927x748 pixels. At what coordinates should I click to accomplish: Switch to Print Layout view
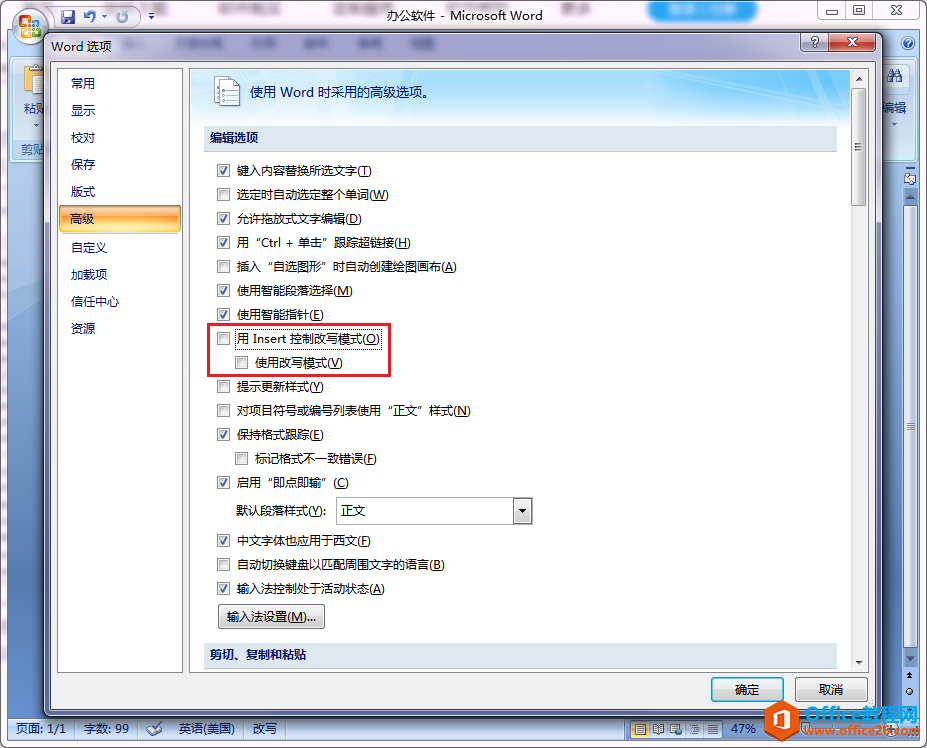(640, 729)
